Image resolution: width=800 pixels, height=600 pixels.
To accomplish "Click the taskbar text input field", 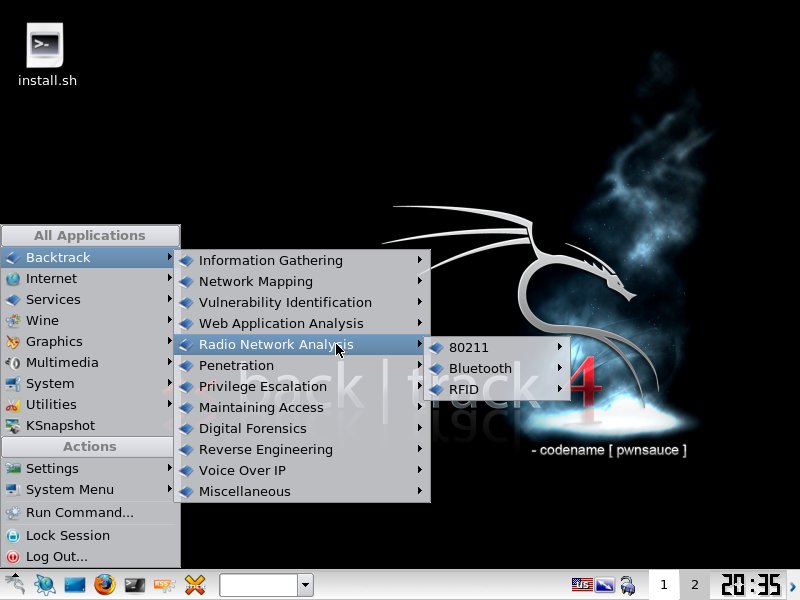I will (x=259, y=585).
